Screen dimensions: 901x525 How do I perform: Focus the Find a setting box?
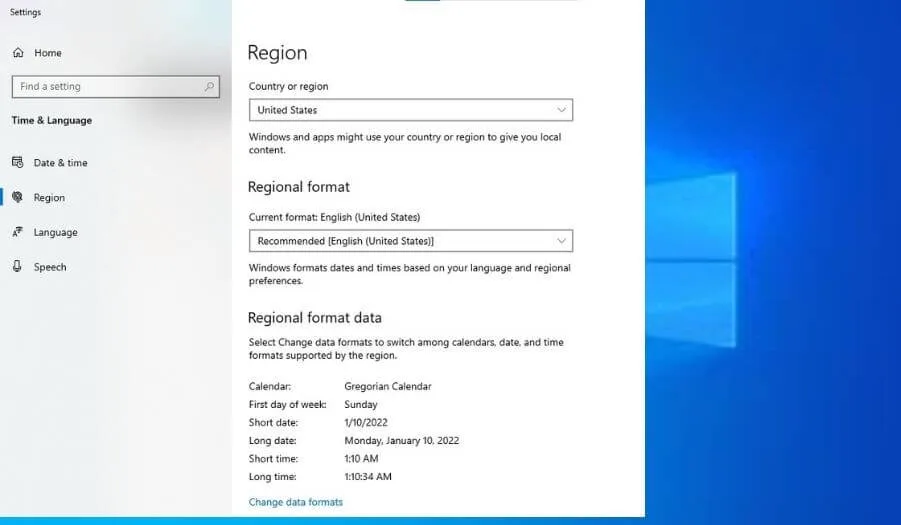coord(115,87)
